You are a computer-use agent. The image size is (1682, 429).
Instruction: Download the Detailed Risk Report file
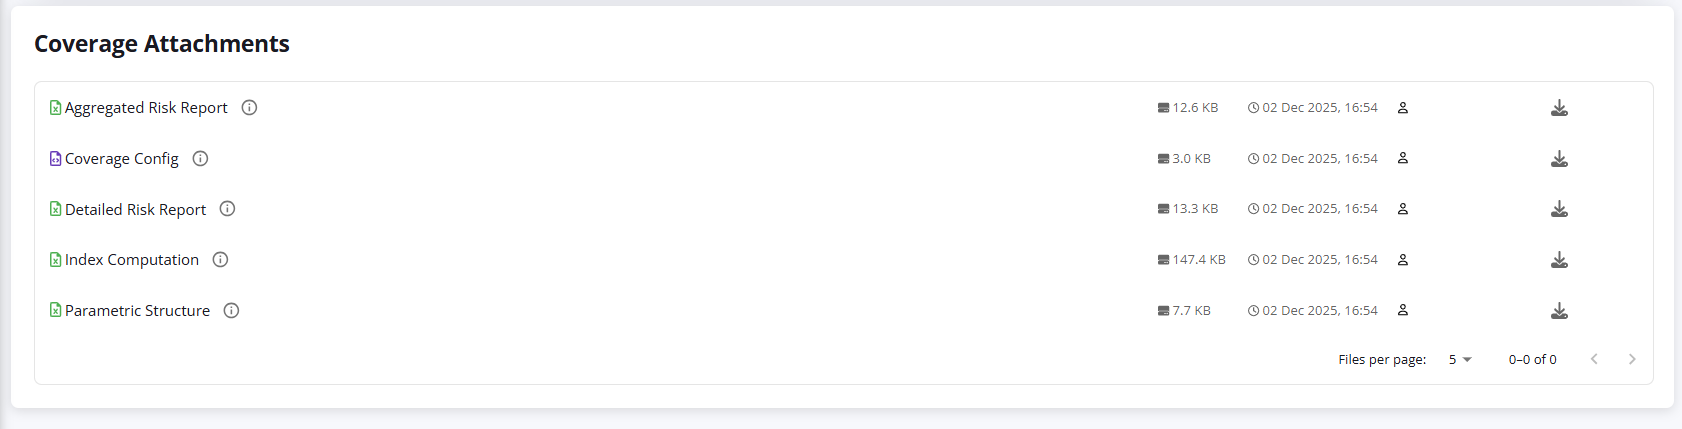point(1559,209)
